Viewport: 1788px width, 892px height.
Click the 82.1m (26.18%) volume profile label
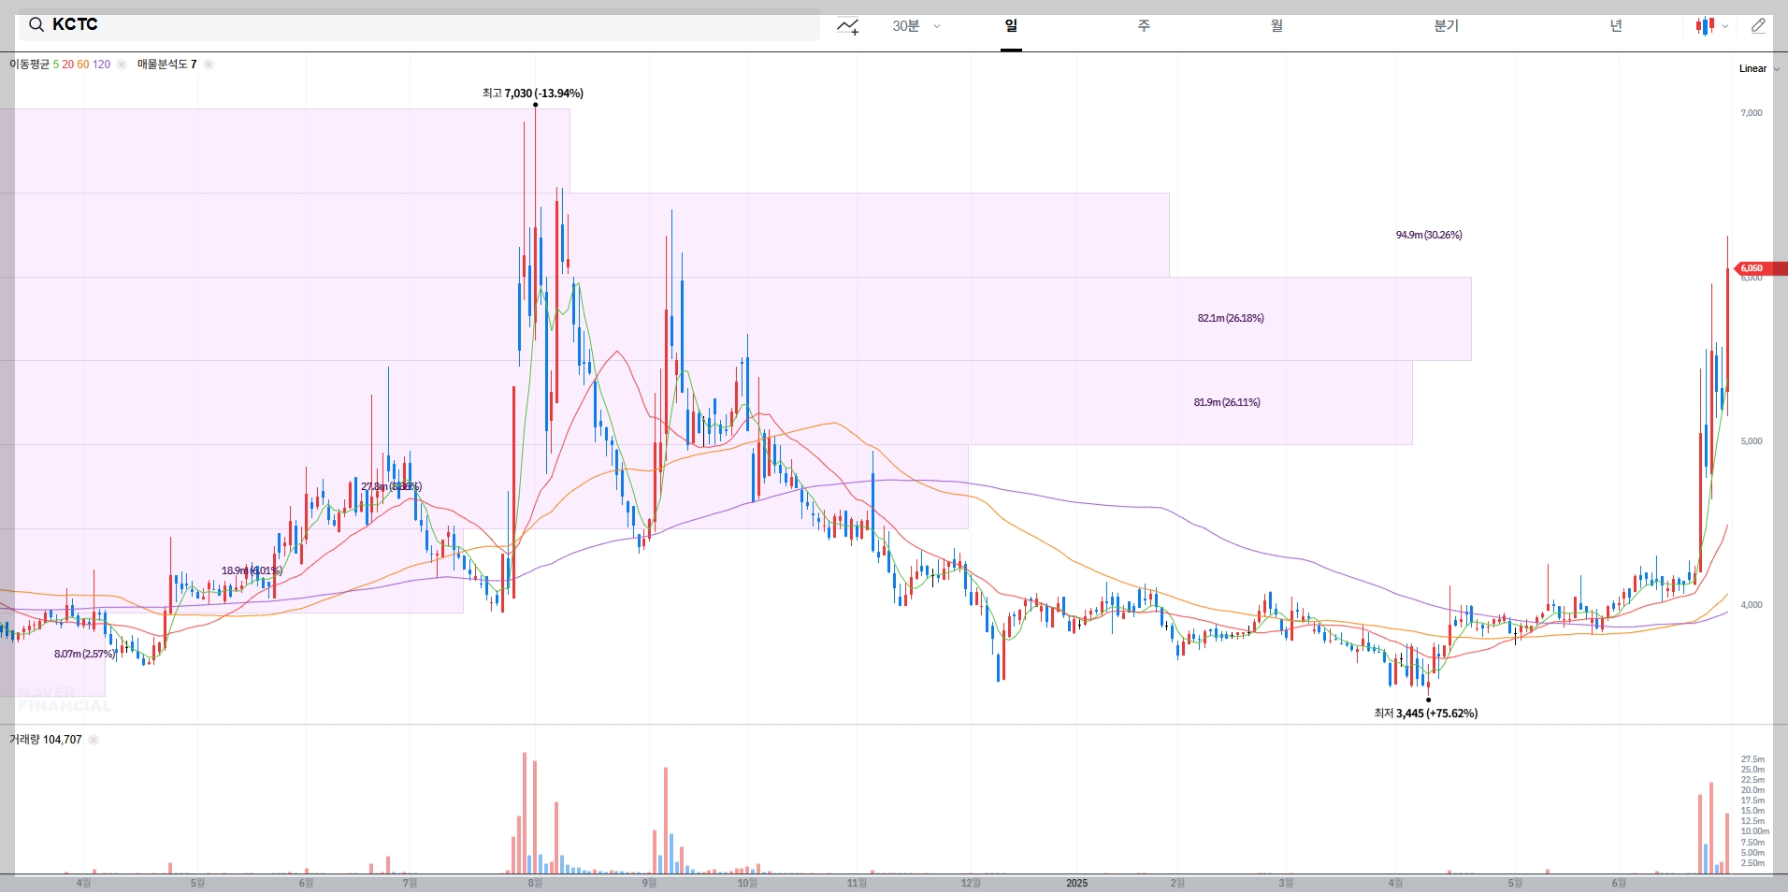[1231, 318]
